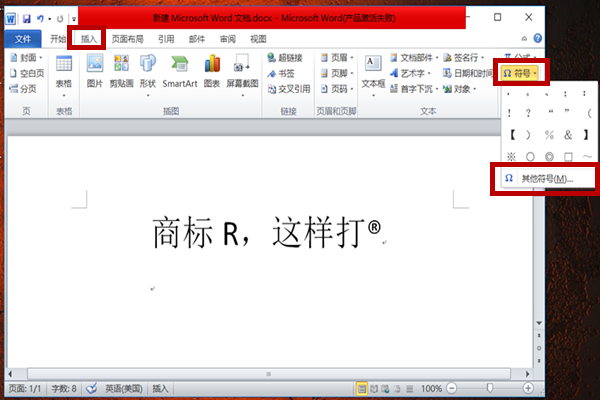
Task: Click the Save icon in quick access toolbar
Action: 26,18
